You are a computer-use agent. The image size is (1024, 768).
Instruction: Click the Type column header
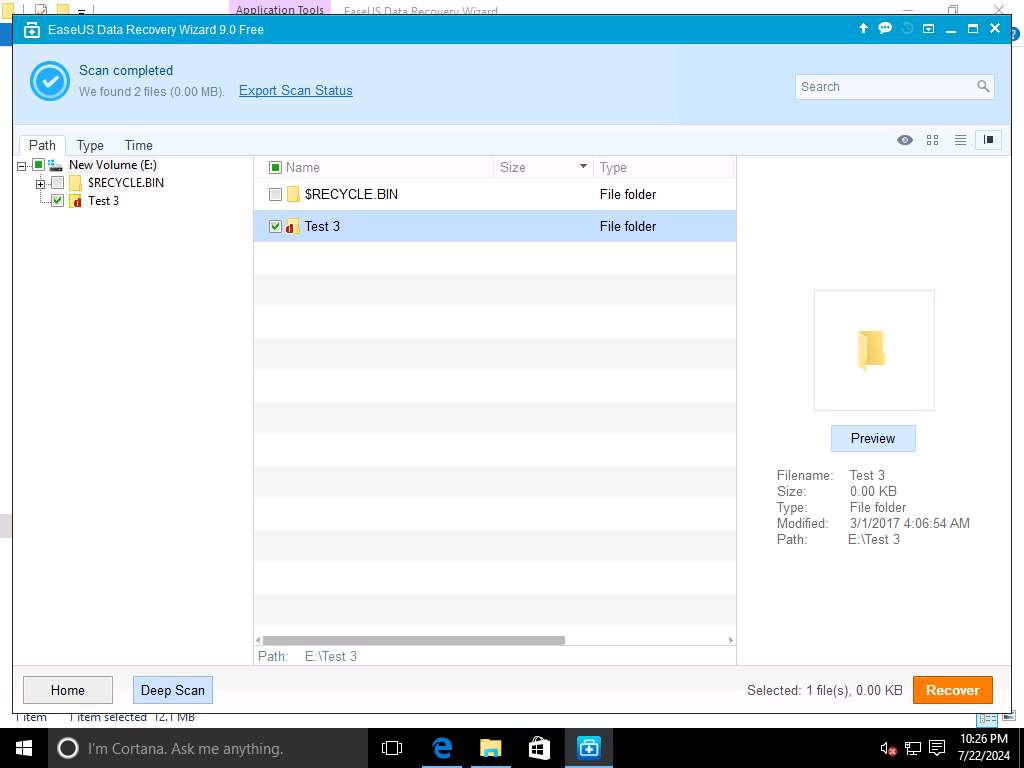(x=613, y=167)
